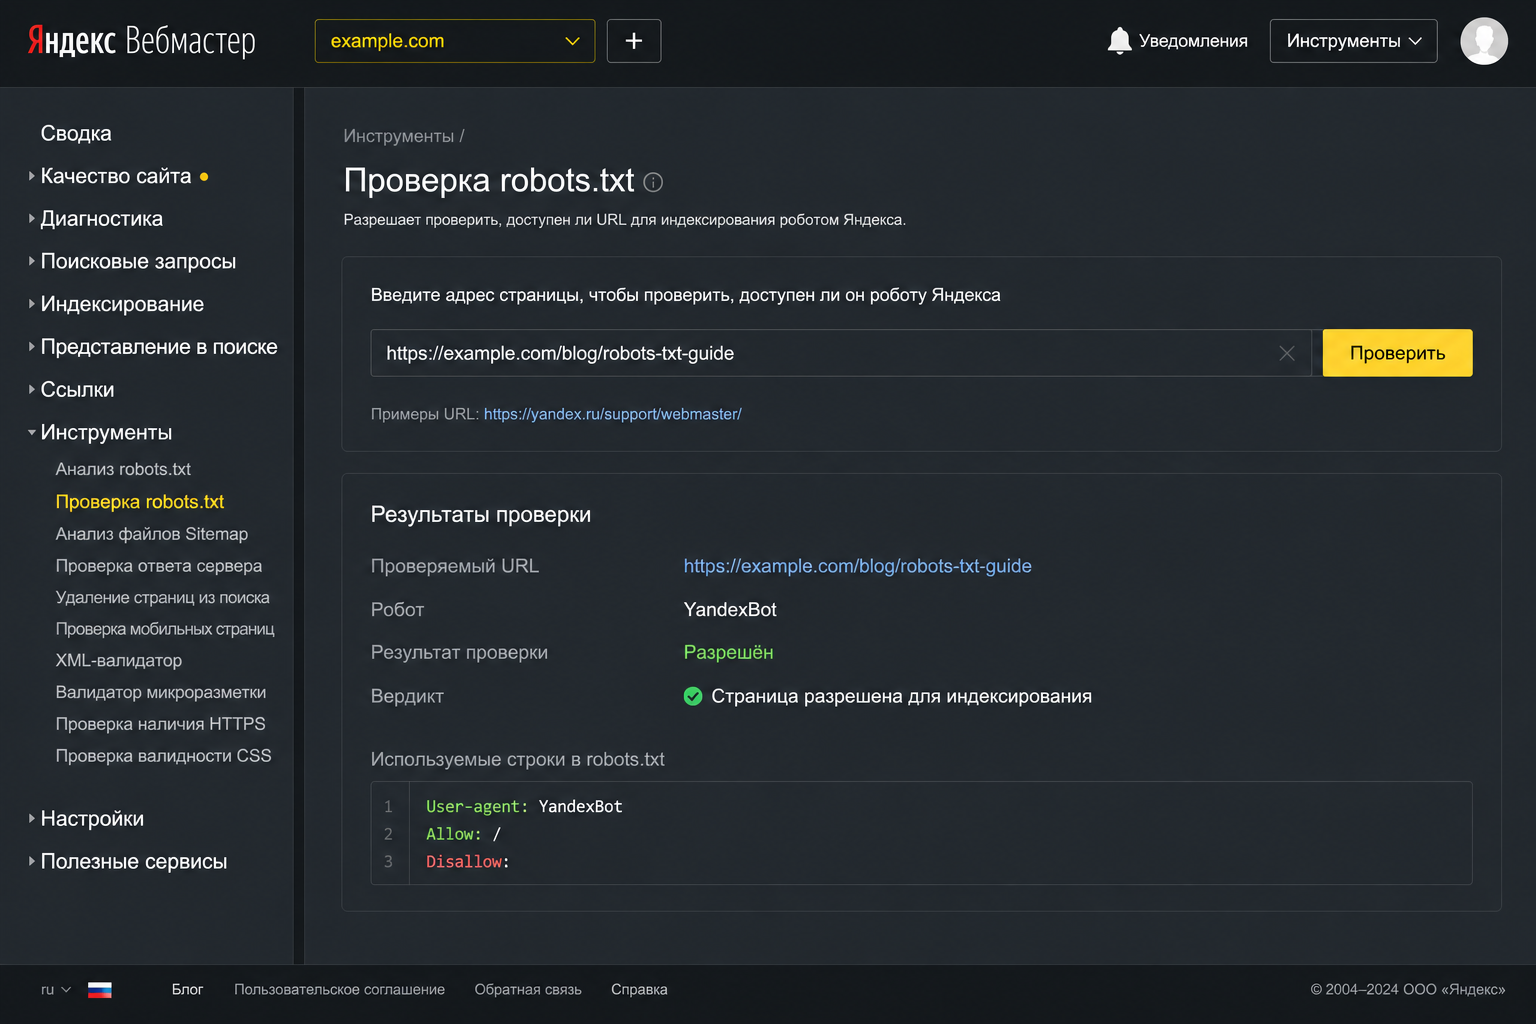The width and height of the screenshot is (1536, 1024).
Task: Click the plus icon to add site
Action: point(634,41)
